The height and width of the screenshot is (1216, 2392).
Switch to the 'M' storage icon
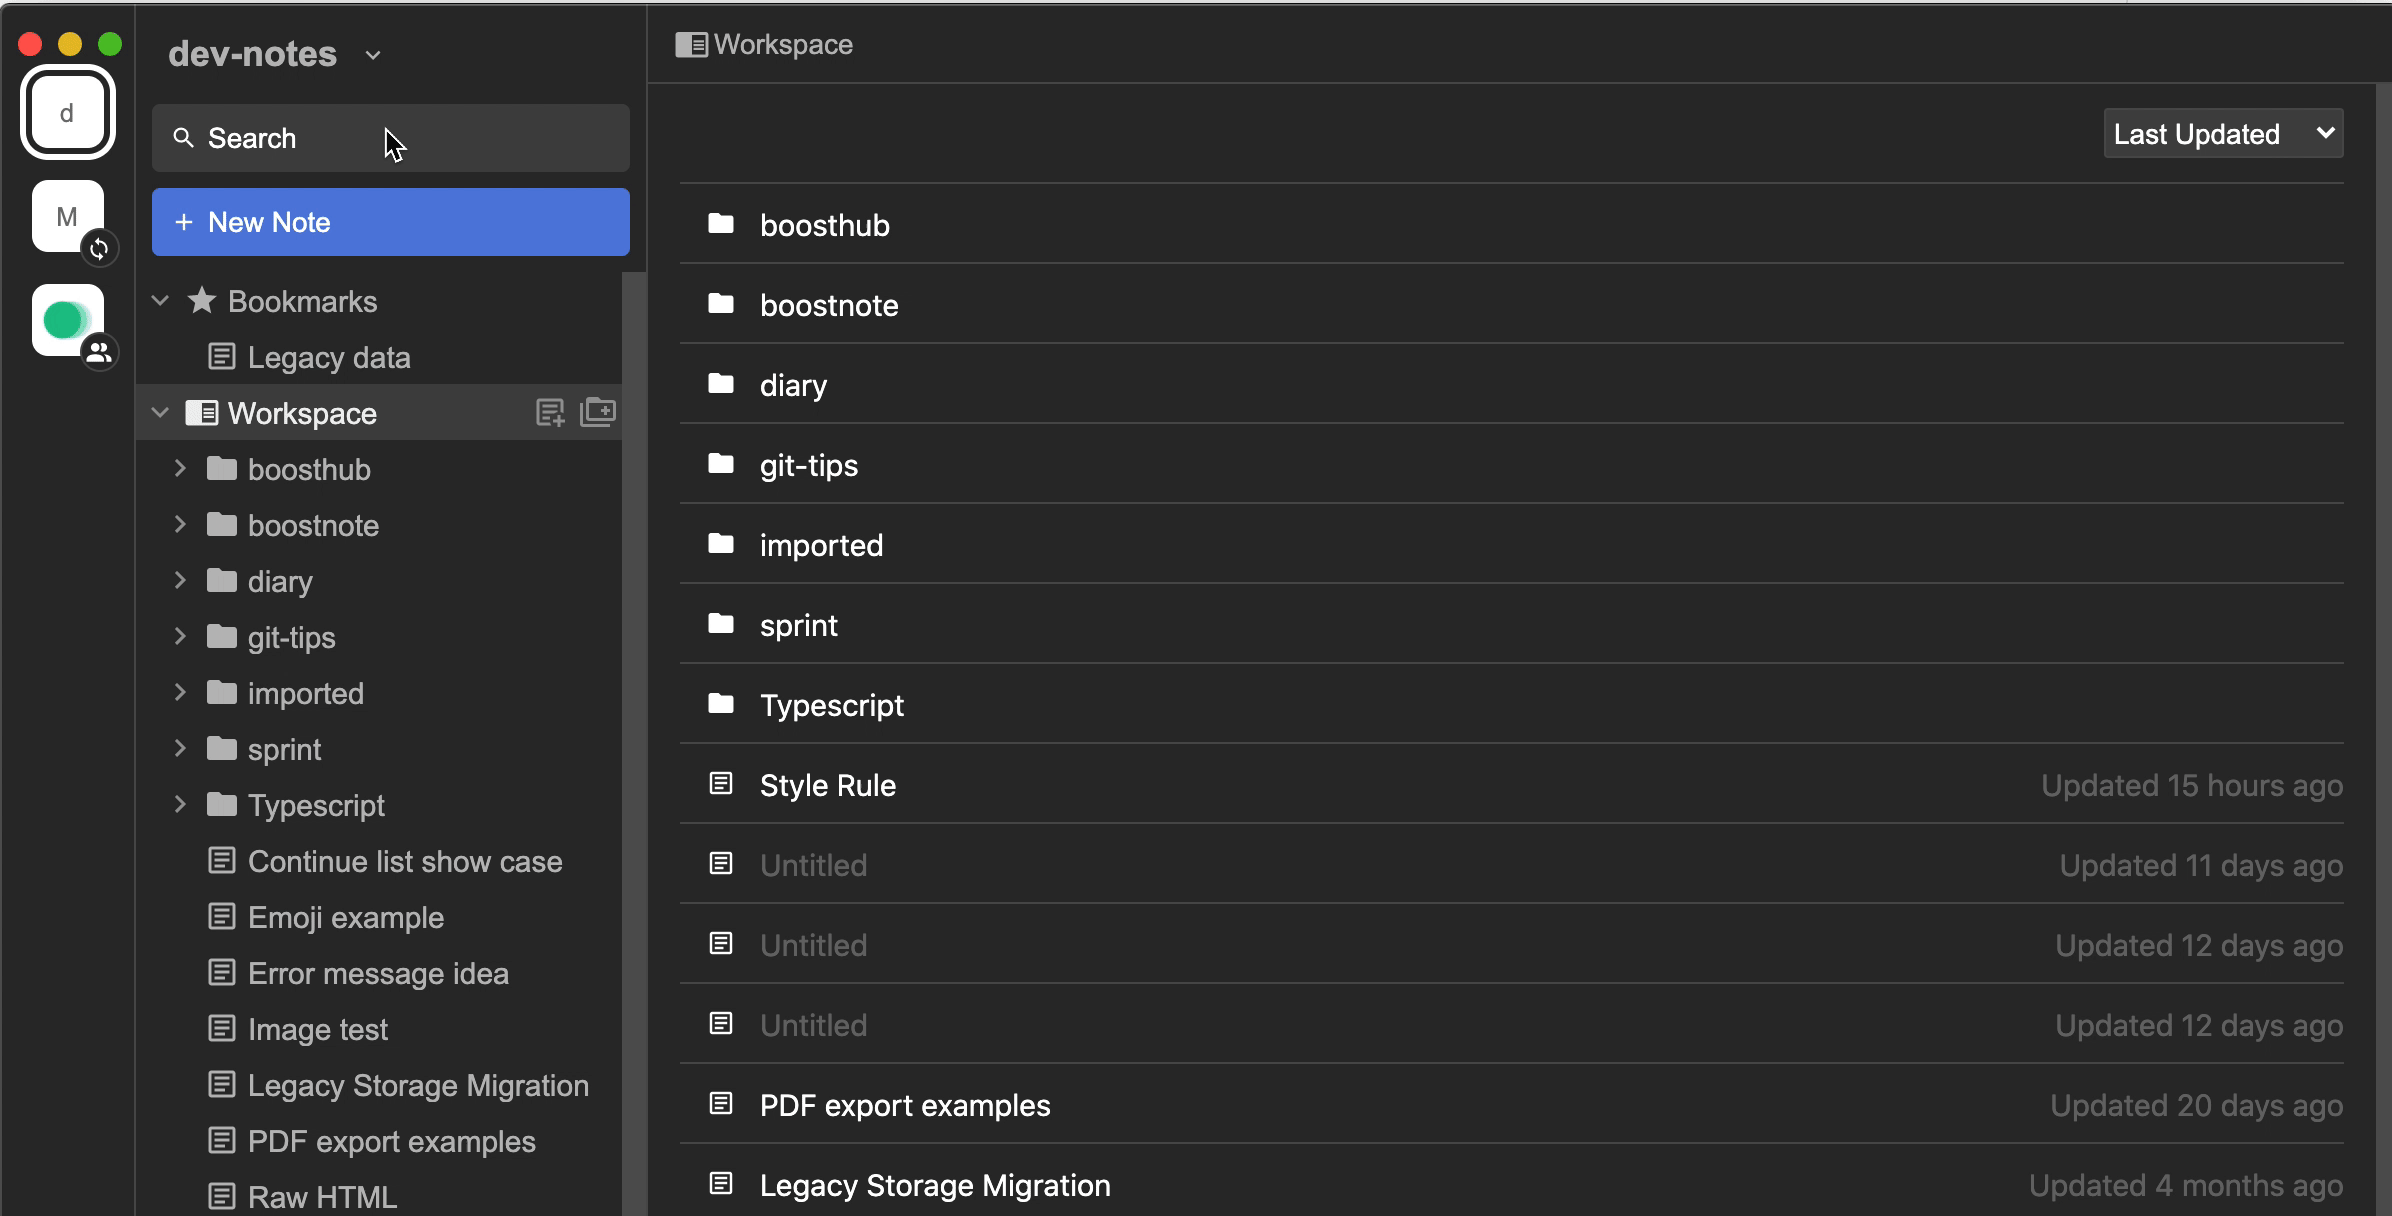pyautogui.click(x=67, y=216)
